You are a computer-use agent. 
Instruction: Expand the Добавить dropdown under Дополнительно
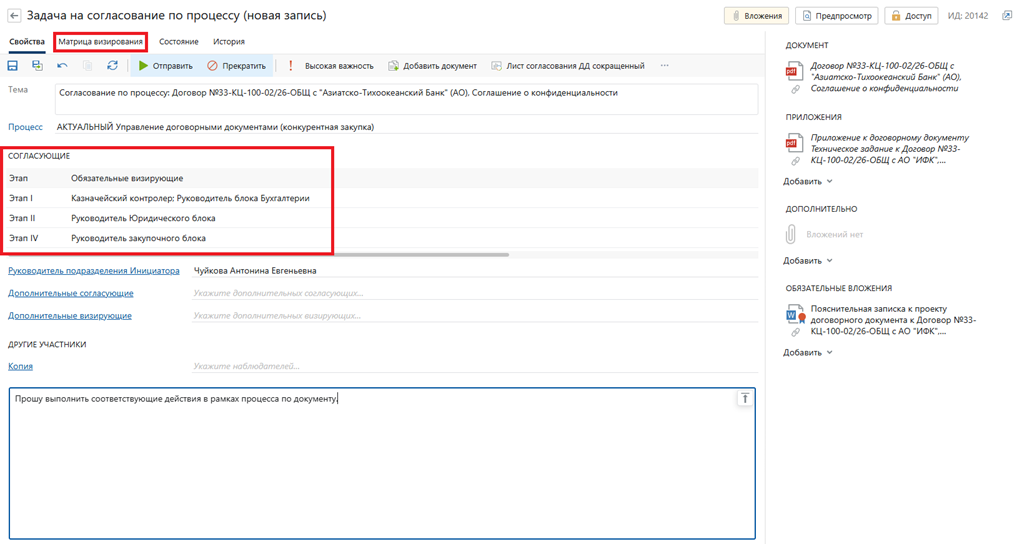(x=808, y=261)
